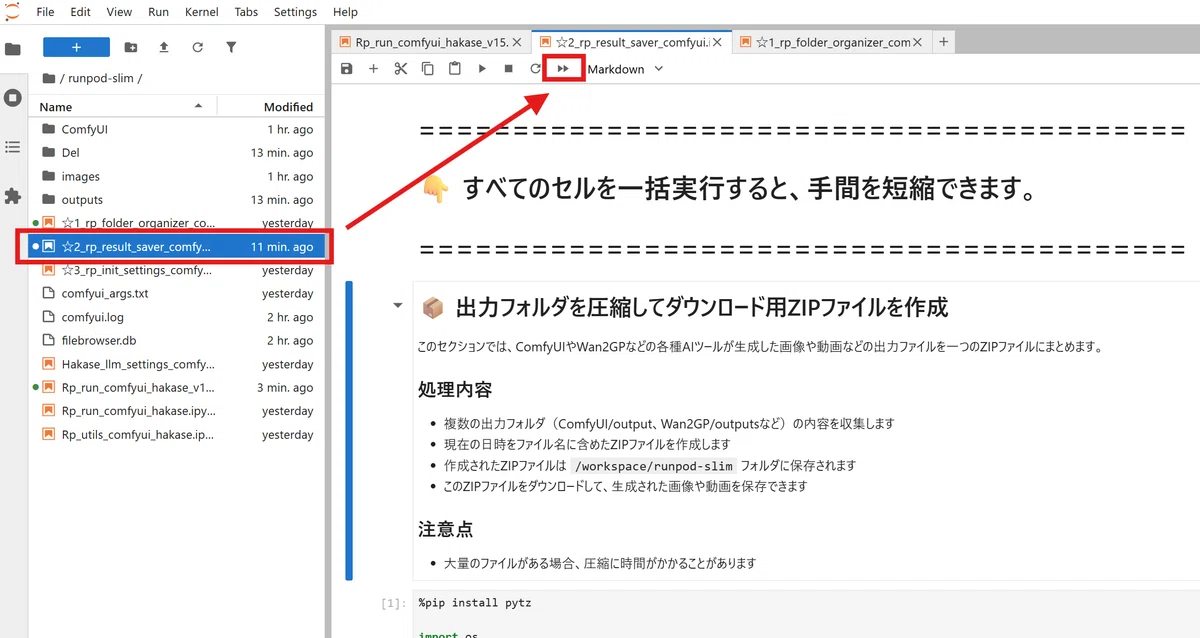
Task: Sort files by Modified column
Action: 270,107
